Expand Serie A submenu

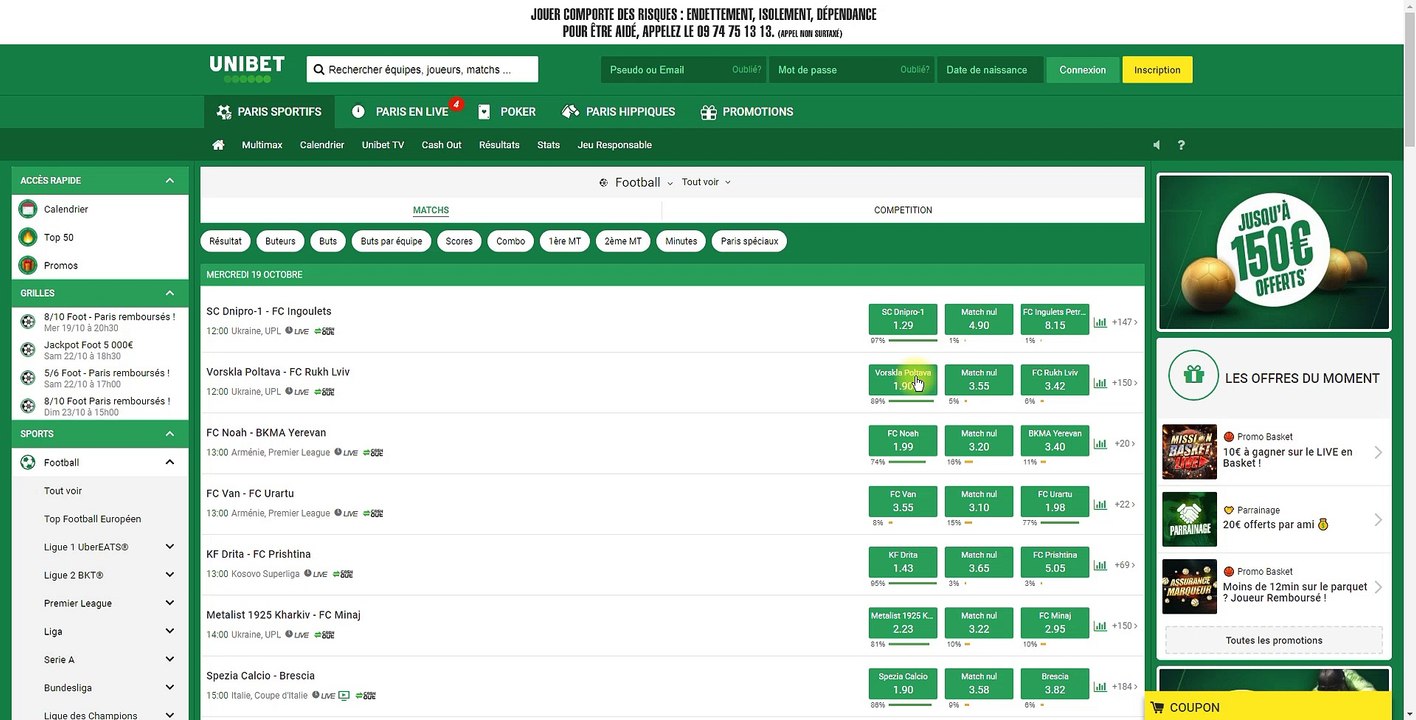[x=170, y=659]
